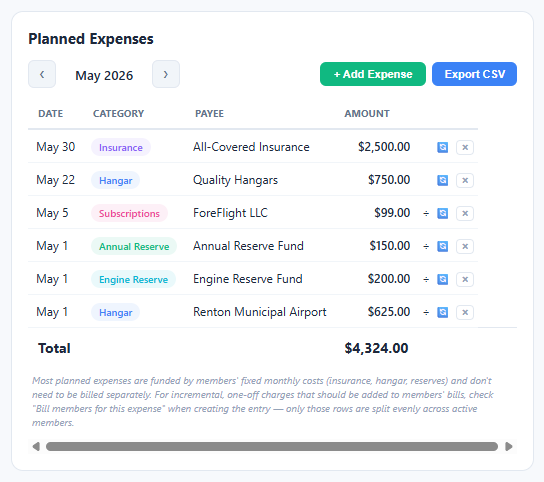Click recurring icon on Renton Municipal Airport row
The width and height of the screenshot is (544, 482).
pyautogui.click(x=442, y=312)
